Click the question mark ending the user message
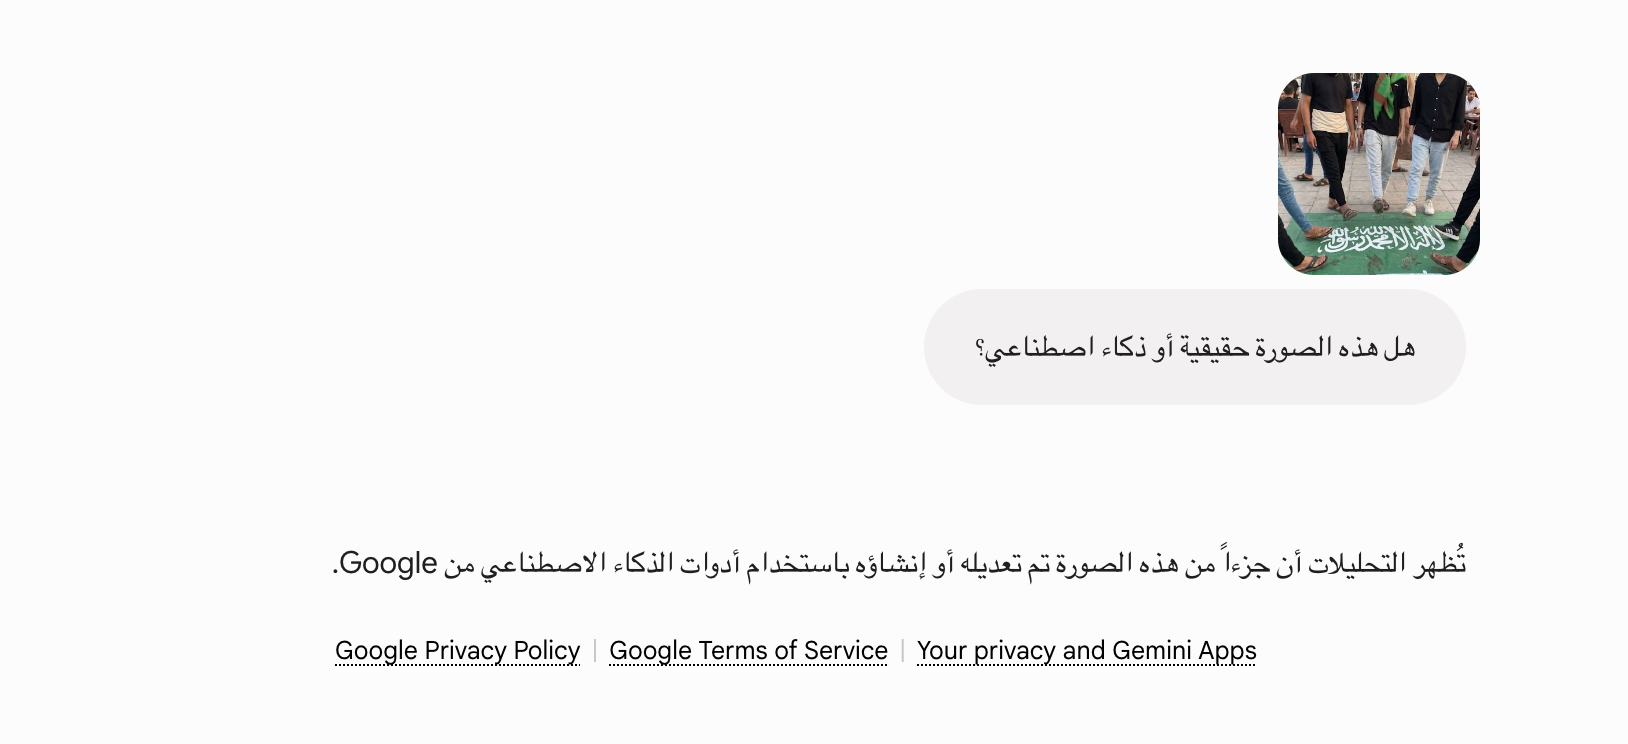The width and height of the screenshot is (1628, 744). (980, 349)
